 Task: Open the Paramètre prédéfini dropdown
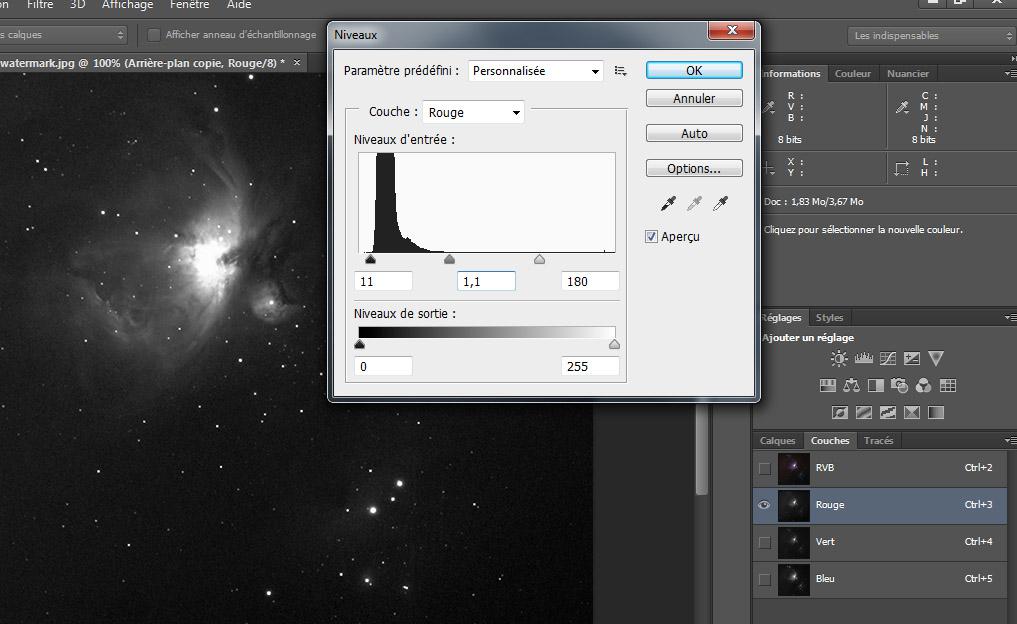pyautogui.click(x=536, y=71)
